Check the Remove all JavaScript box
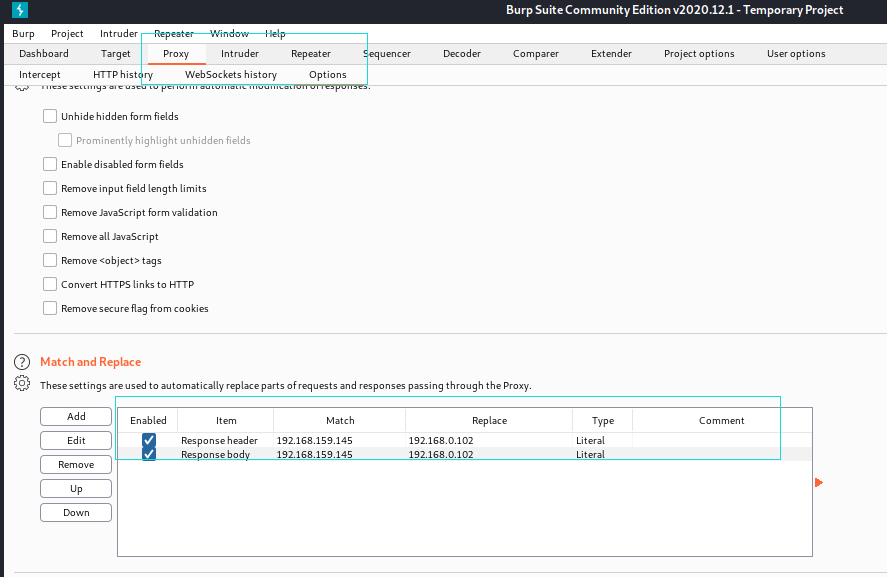Image resolution: width=887 pixels, height=577 pixels. 50,236
